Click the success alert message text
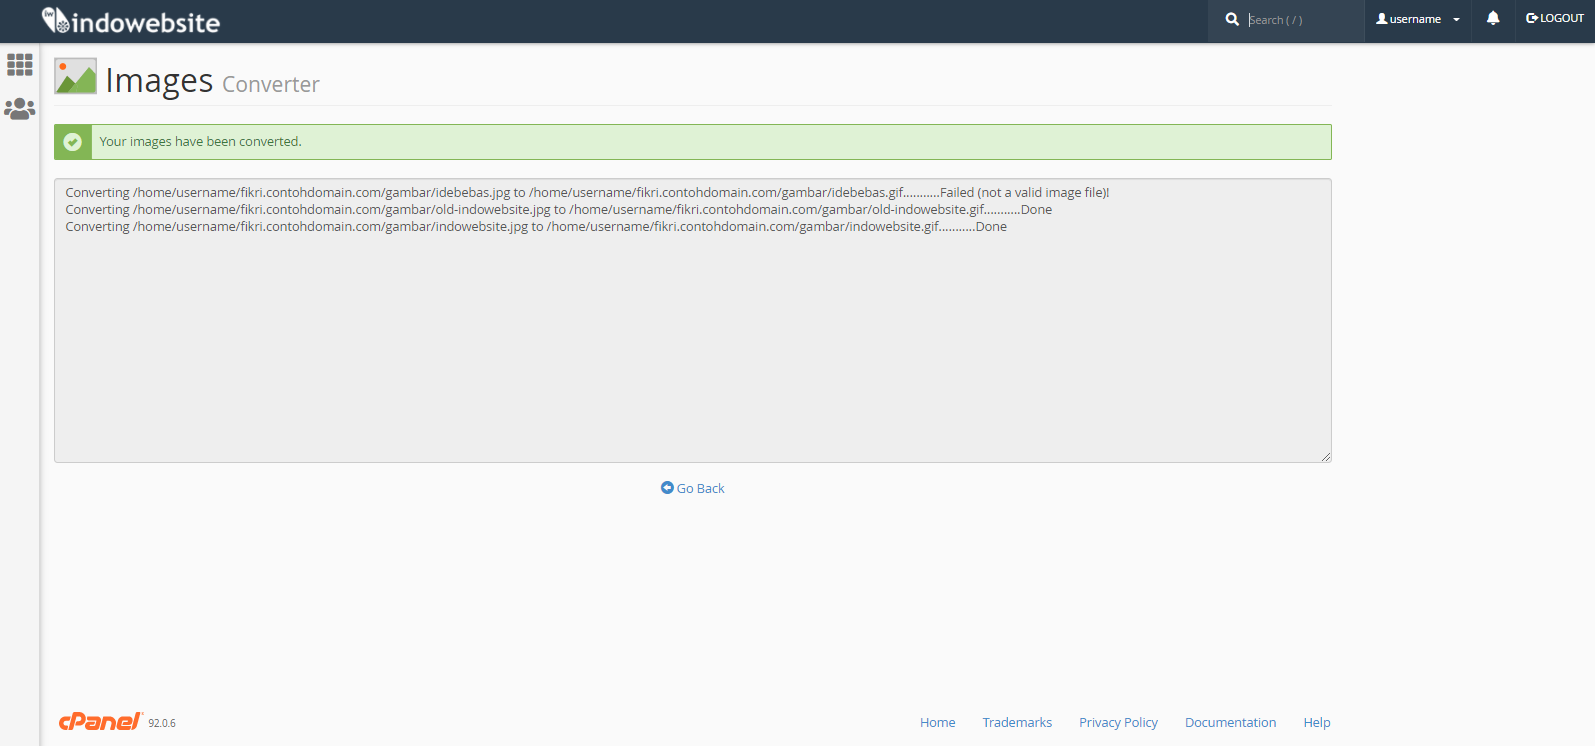This screenshot has height=746, width=1595. point(200,142)
